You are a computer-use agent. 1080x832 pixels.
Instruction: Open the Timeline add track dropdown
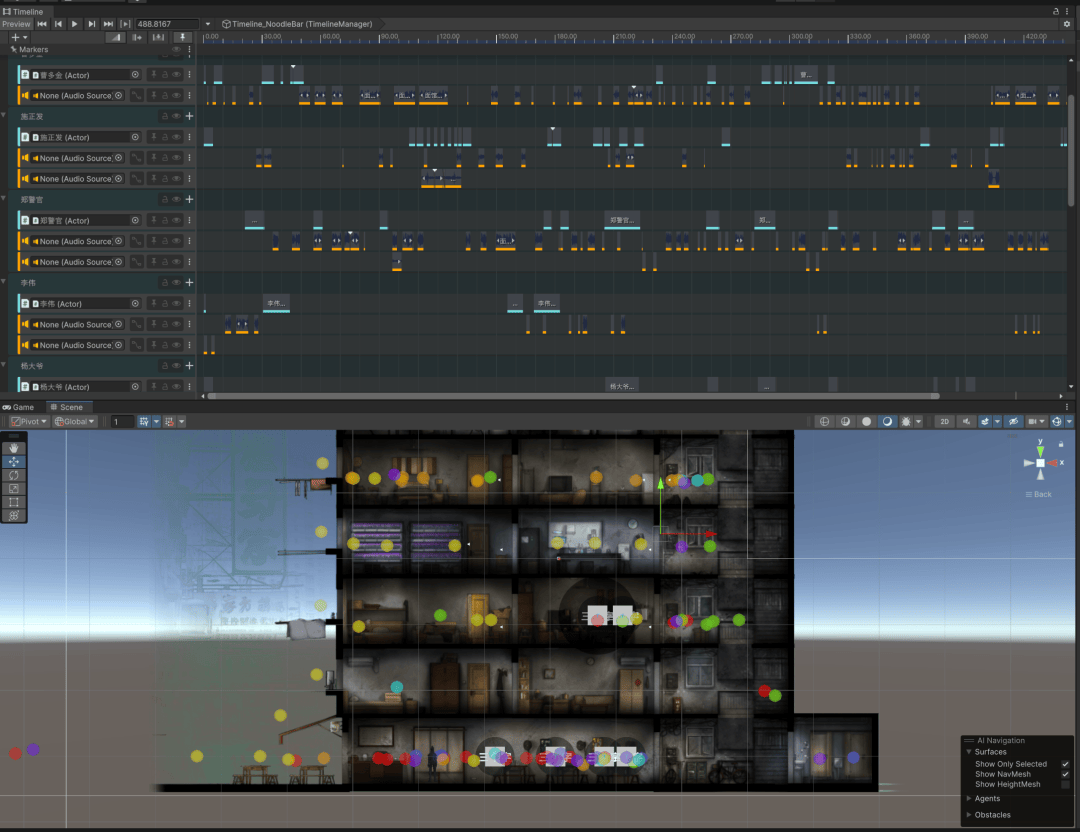point(19,37)
